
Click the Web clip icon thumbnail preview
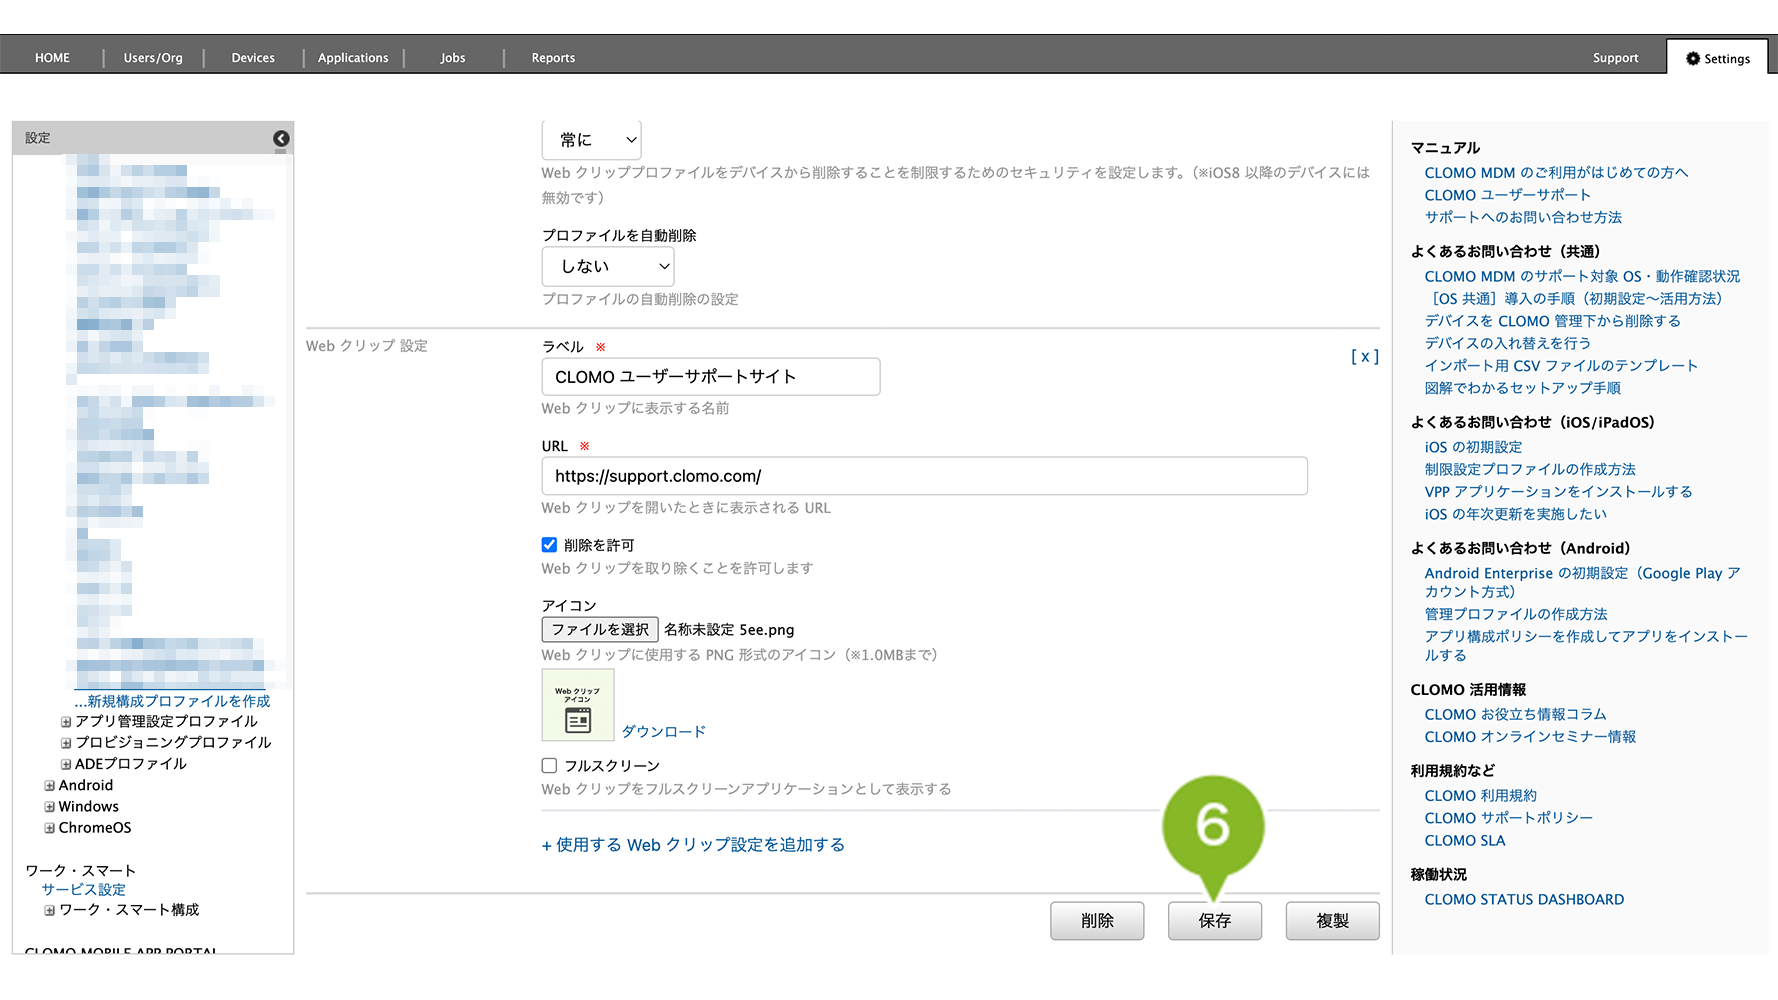tap(577, 705)
